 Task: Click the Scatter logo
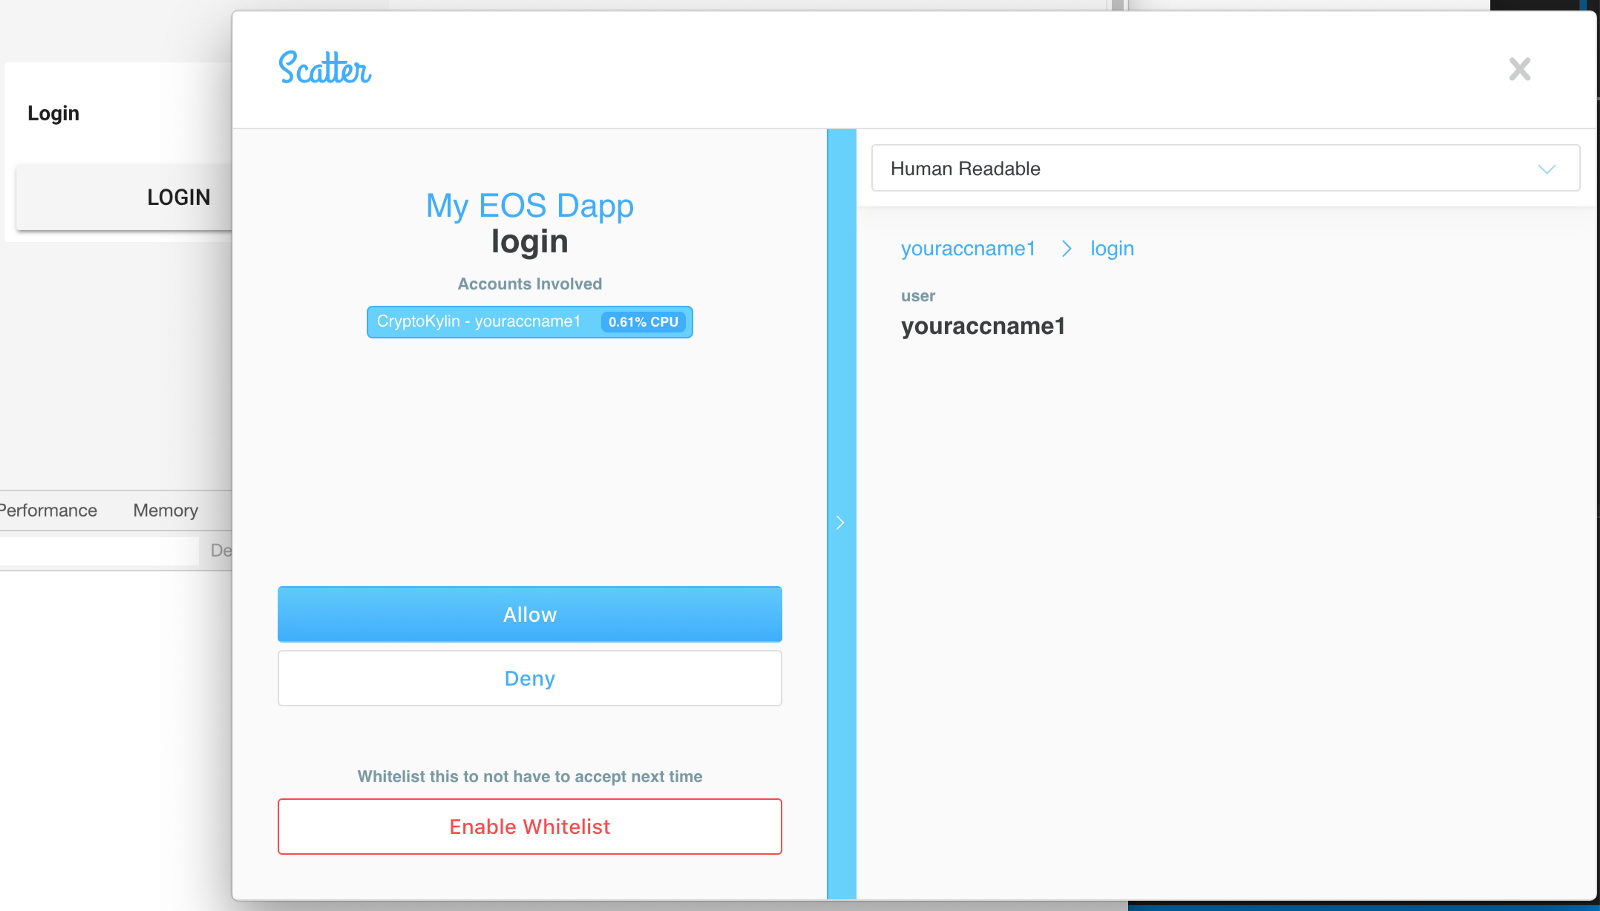[325, 67]
